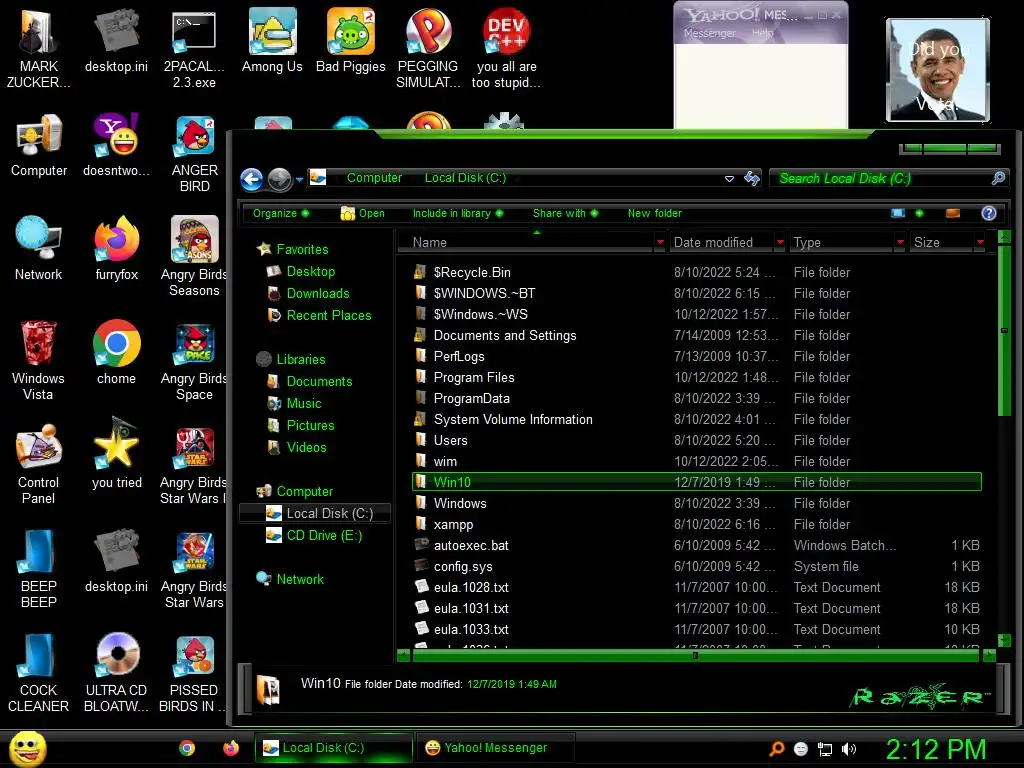Select the config.sys file
The width and height of the screenshot is (1024, 768).
pos(696,566)
